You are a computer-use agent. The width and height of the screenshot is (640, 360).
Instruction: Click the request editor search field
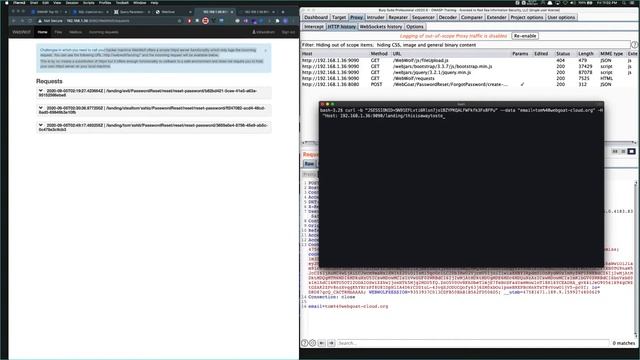coord(473,343)
